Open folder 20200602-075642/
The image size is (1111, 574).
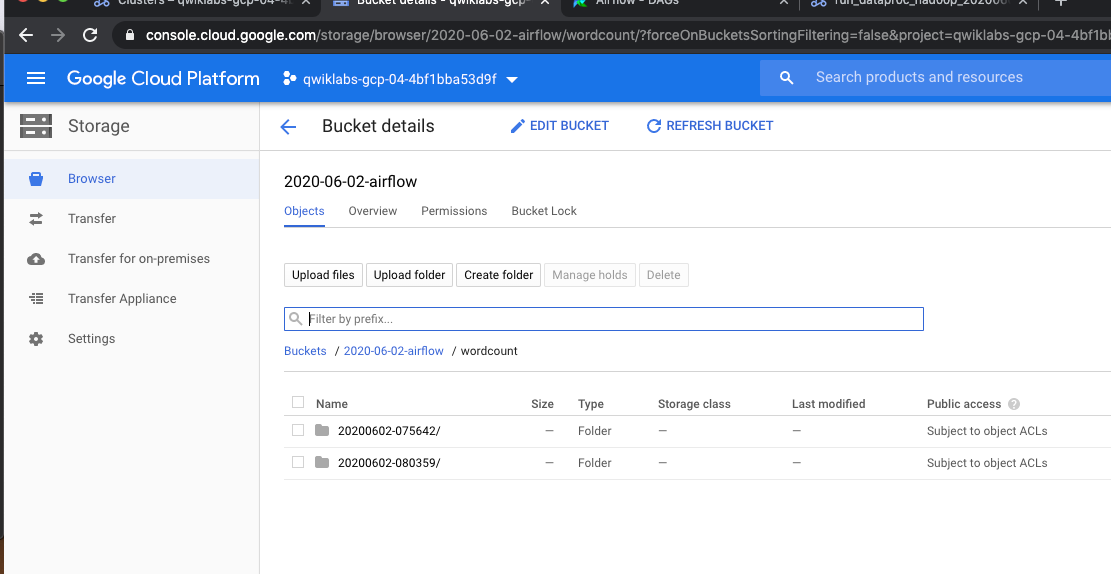389,431
